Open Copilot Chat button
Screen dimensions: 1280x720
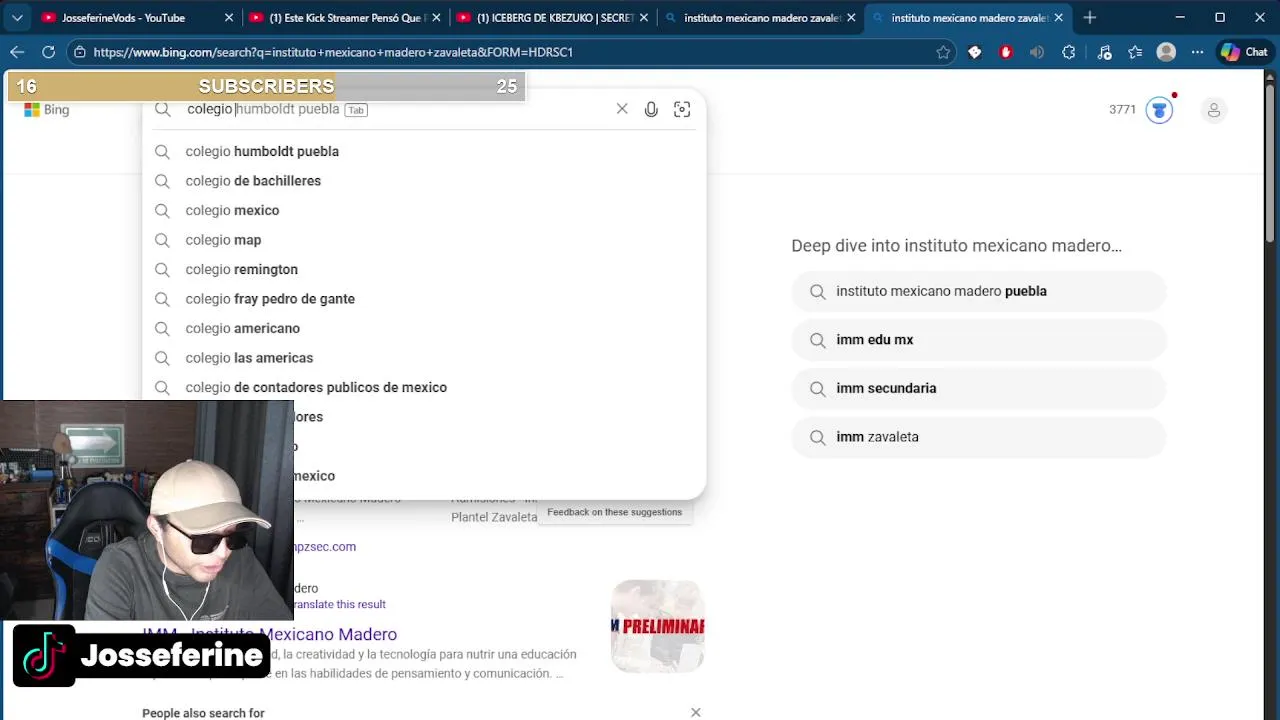coord(1243,52)
